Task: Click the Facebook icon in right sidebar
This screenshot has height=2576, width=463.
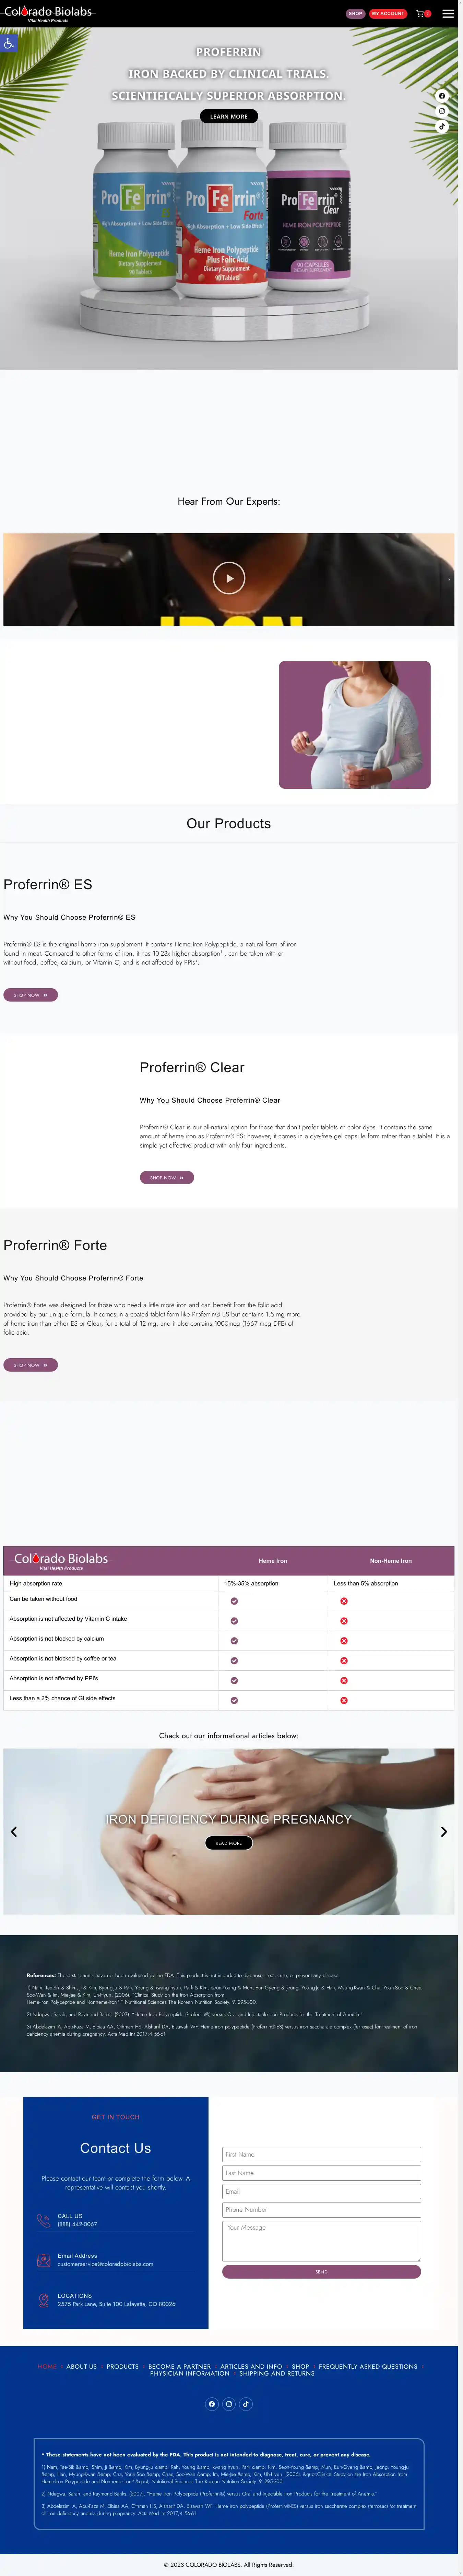Action: pos(442,96)
